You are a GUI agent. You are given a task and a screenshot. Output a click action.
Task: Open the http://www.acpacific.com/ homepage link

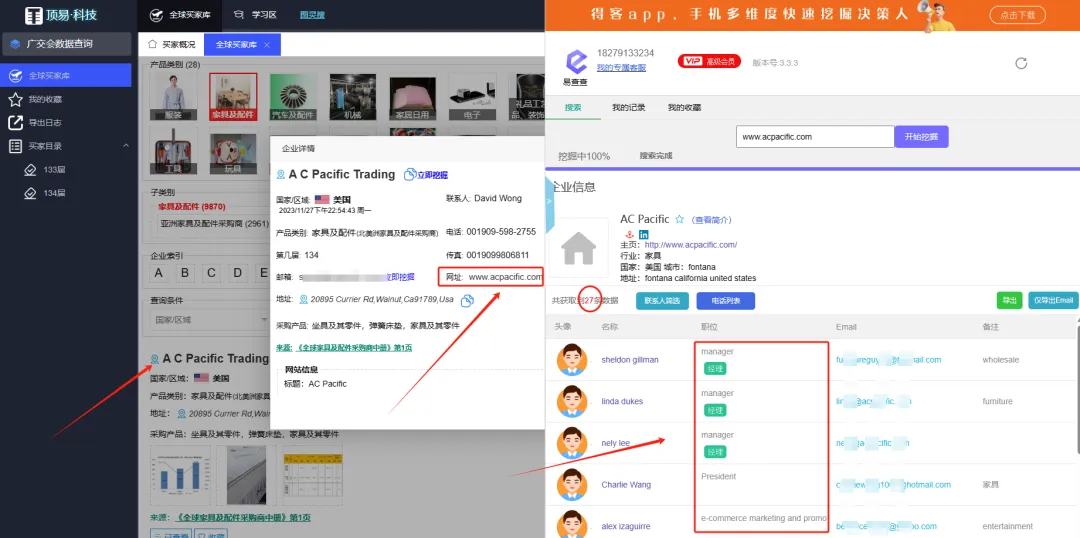coord(691,245)
